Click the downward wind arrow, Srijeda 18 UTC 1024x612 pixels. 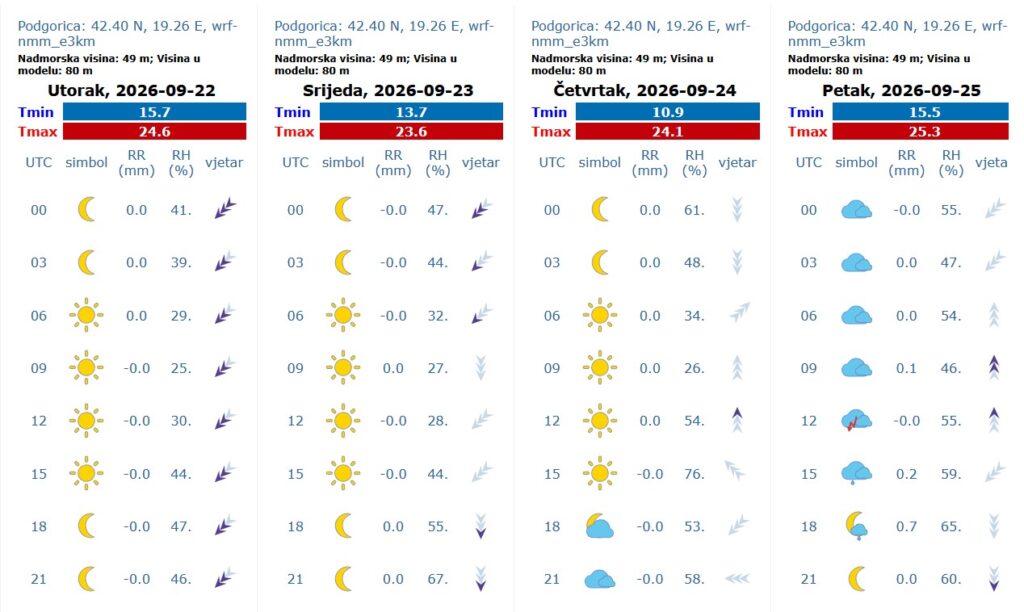(481, 526)
